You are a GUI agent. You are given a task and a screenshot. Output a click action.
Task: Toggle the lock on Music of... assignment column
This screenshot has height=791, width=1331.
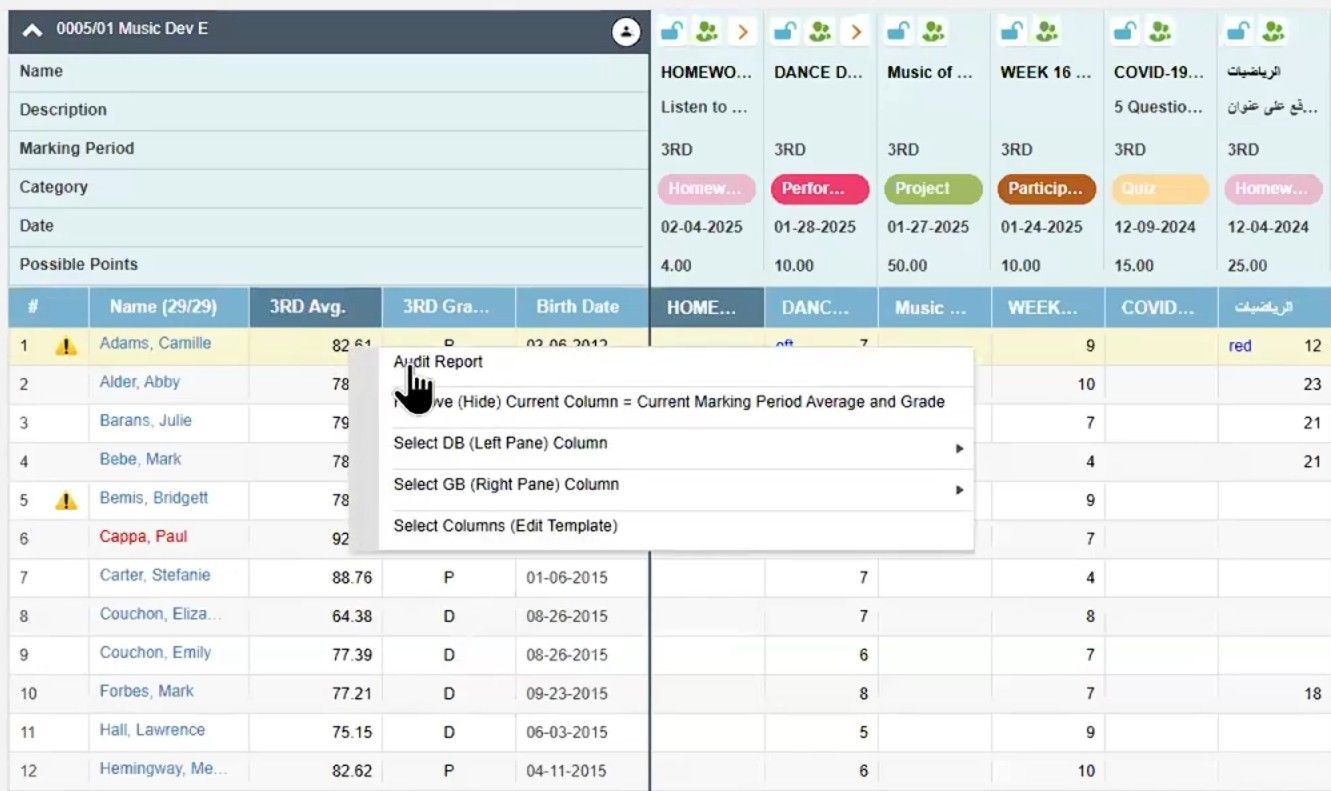899,31
